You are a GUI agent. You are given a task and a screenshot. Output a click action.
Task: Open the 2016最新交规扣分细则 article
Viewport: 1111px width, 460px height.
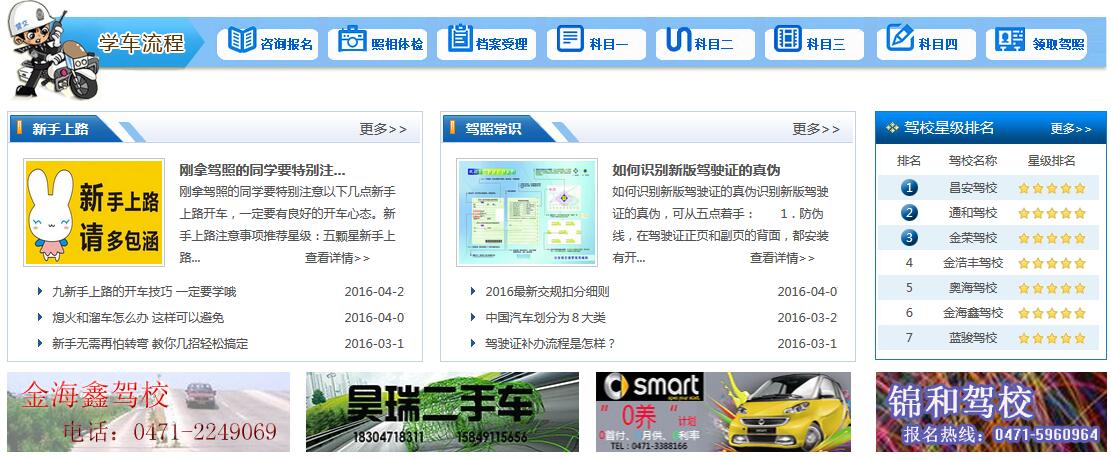point(547,292)
